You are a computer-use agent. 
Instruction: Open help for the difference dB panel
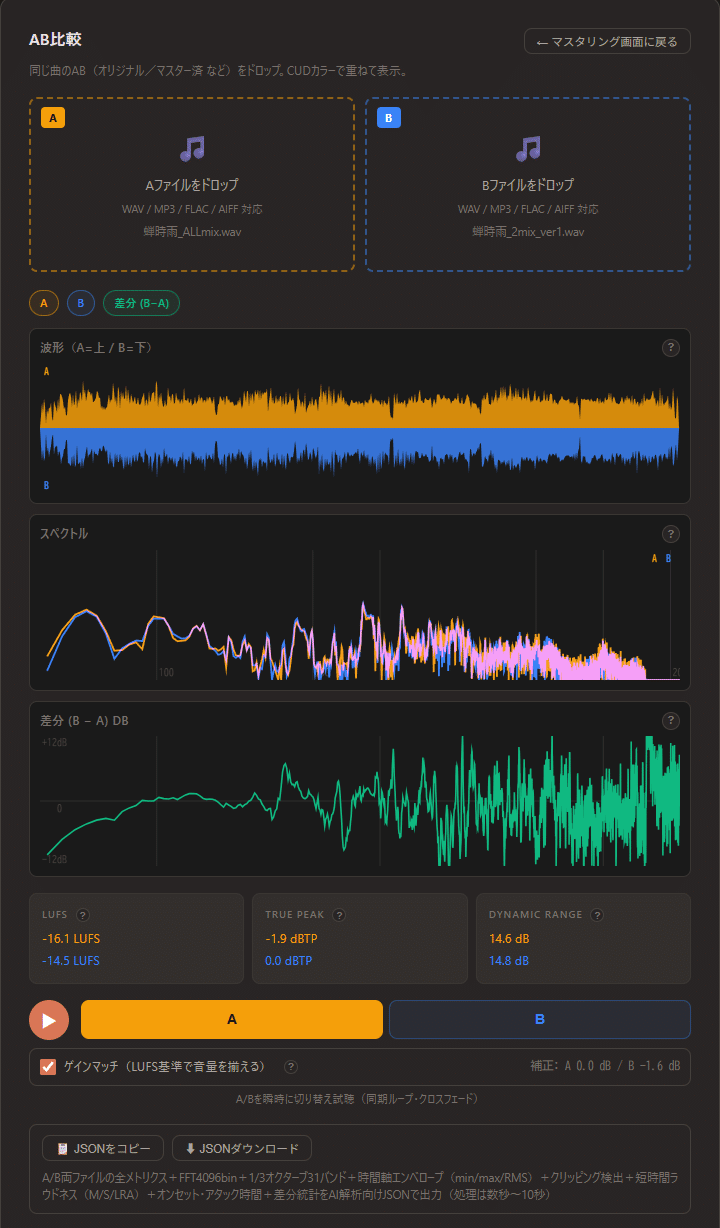[x=671, y=720]
